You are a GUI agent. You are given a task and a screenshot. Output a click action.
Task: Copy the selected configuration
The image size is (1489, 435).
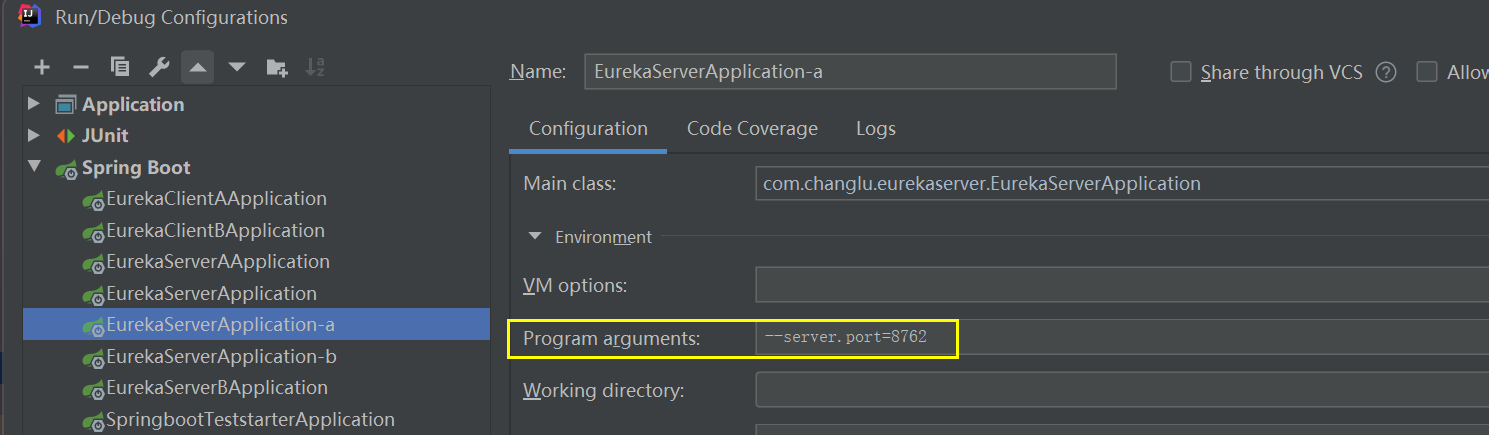tap(120, 67)
